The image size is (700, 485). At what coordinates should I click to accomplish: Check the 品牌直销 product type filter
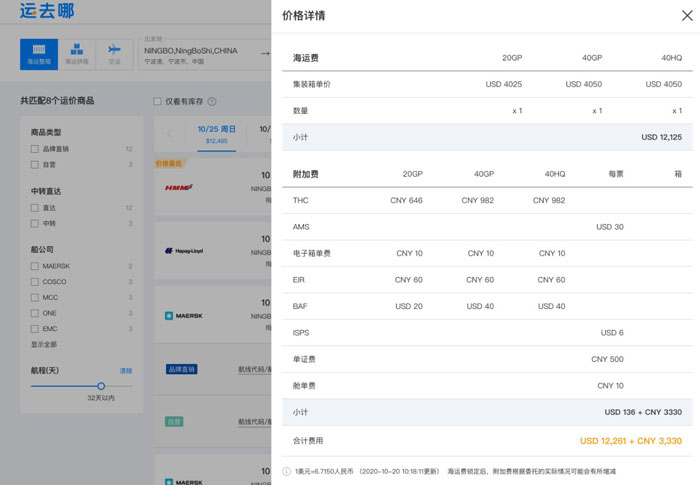pos(35,149)
